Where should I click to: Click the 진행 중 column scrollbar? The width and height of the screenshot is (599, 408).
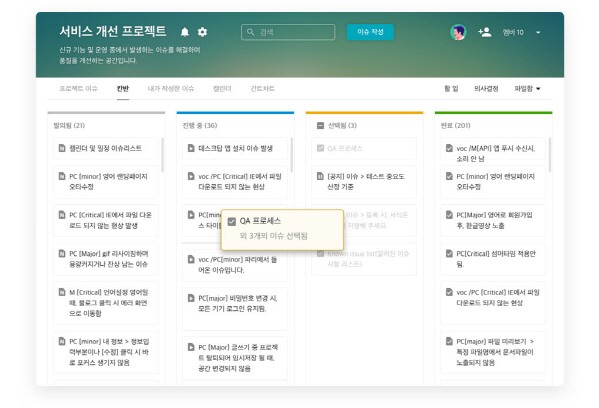click(292, 155)
